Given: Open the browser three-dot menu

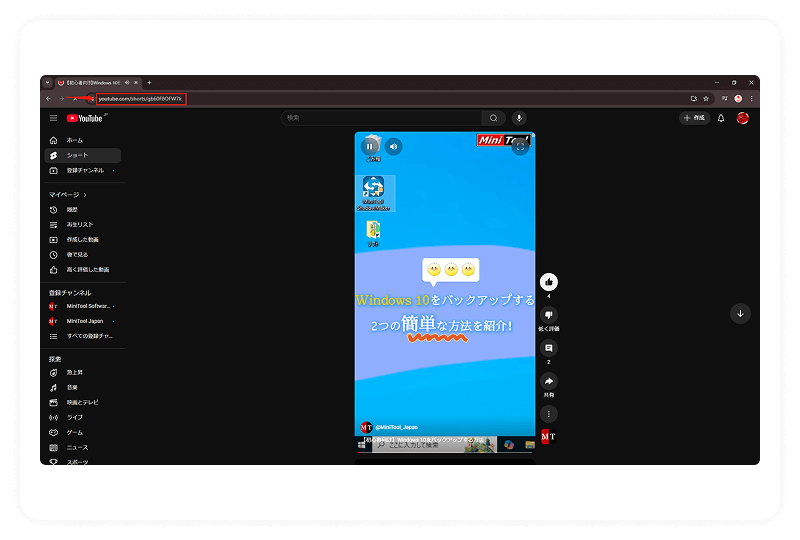Looking at the screenshot, I should [x=751, y=99].
